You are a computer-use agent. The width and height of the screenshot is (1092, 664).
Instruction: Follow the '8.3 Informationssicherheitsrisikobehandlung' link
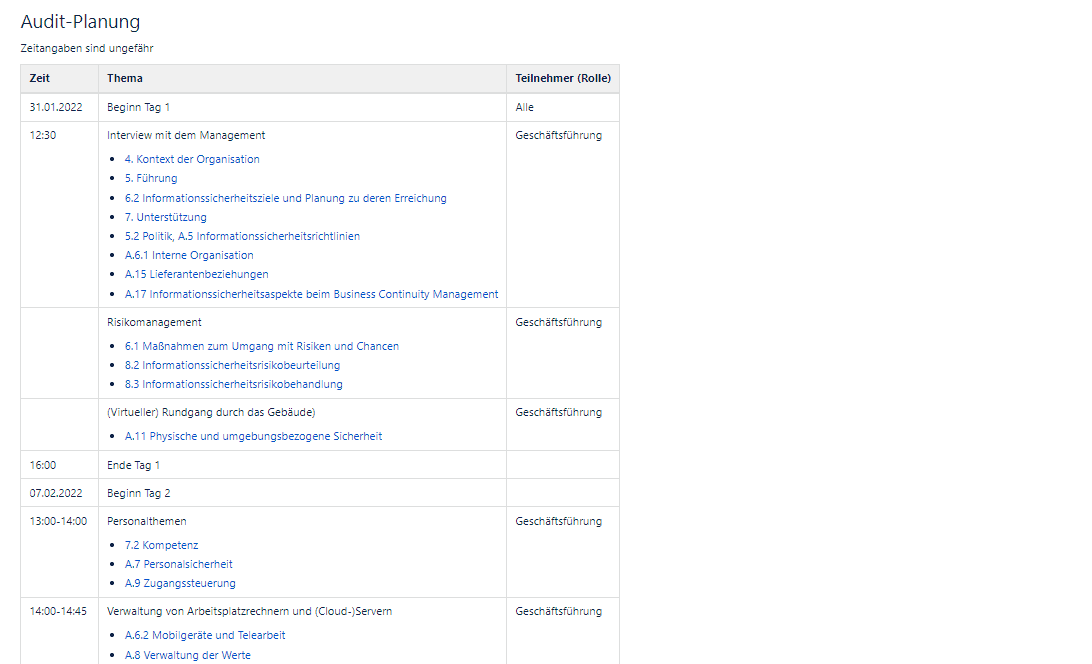click(233, 384)
